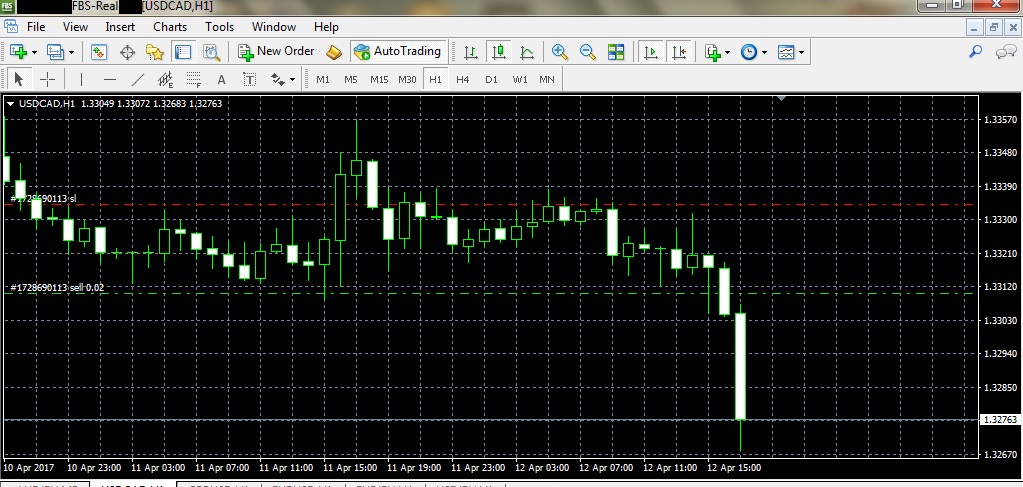Select the Horizontal Line drawing tool
Viewport: 1023px width, 487px height.
tap(110, 80)
